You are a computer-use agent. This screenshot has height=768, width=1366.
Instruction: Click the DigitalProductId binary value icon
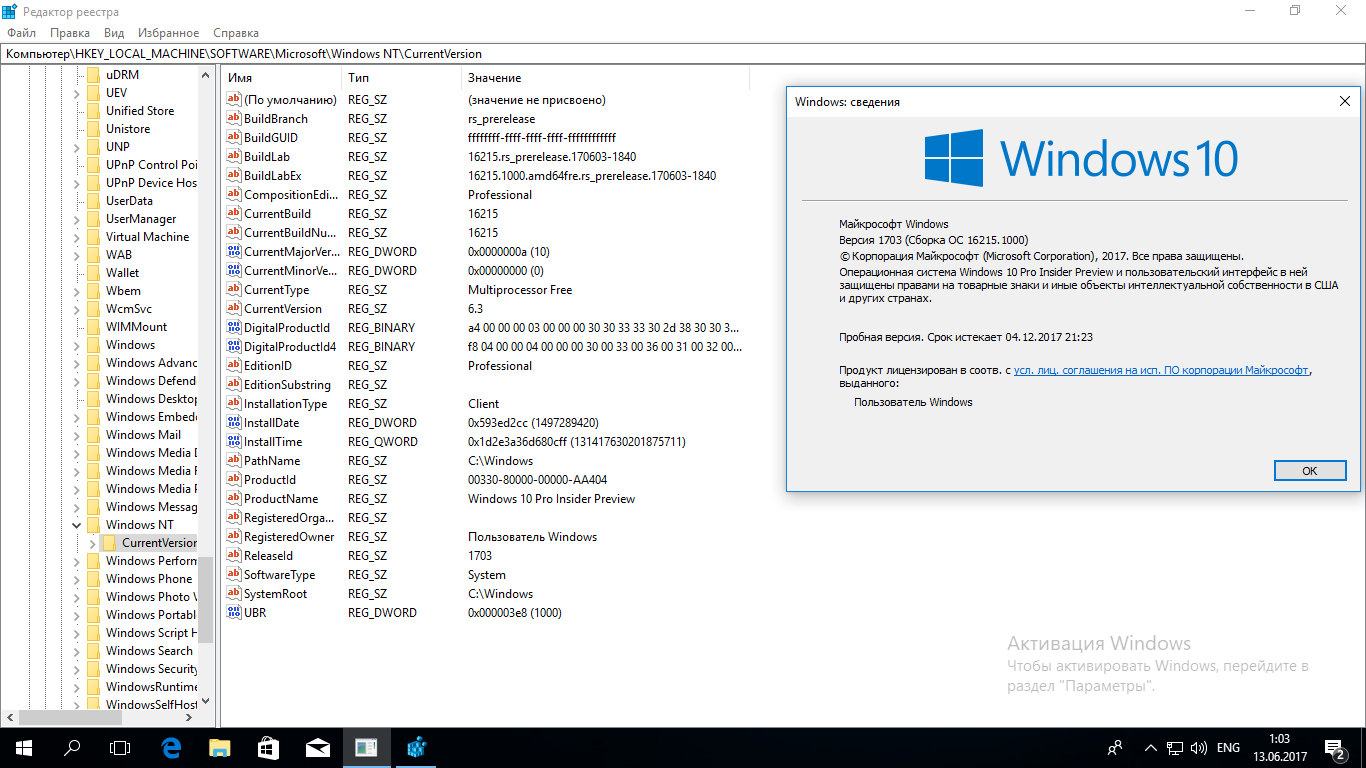point(234,328)
